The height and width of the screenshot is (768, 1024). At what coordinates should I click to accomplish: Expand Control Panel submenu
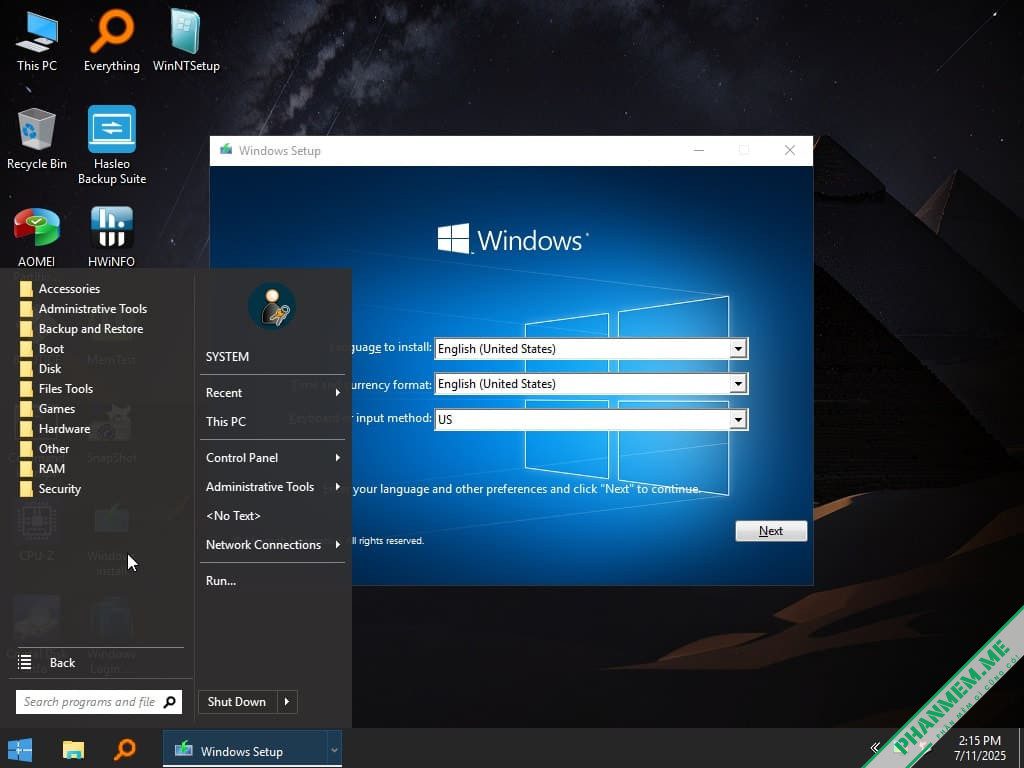click(x=272, y=458)
